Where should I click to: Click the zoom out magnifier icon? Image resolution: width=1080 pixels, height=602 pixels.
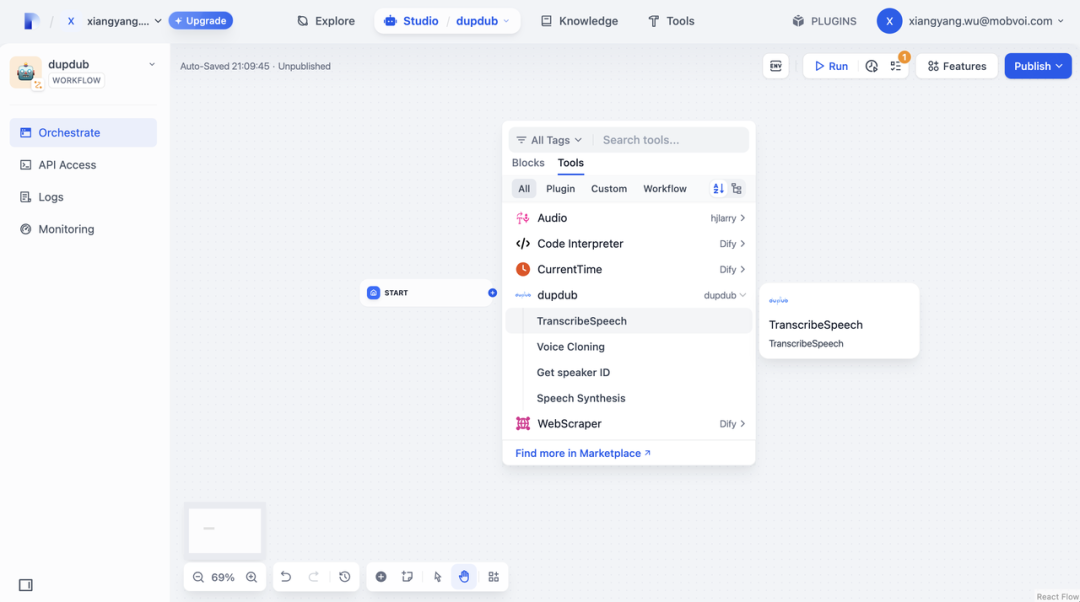pos(198,577)
